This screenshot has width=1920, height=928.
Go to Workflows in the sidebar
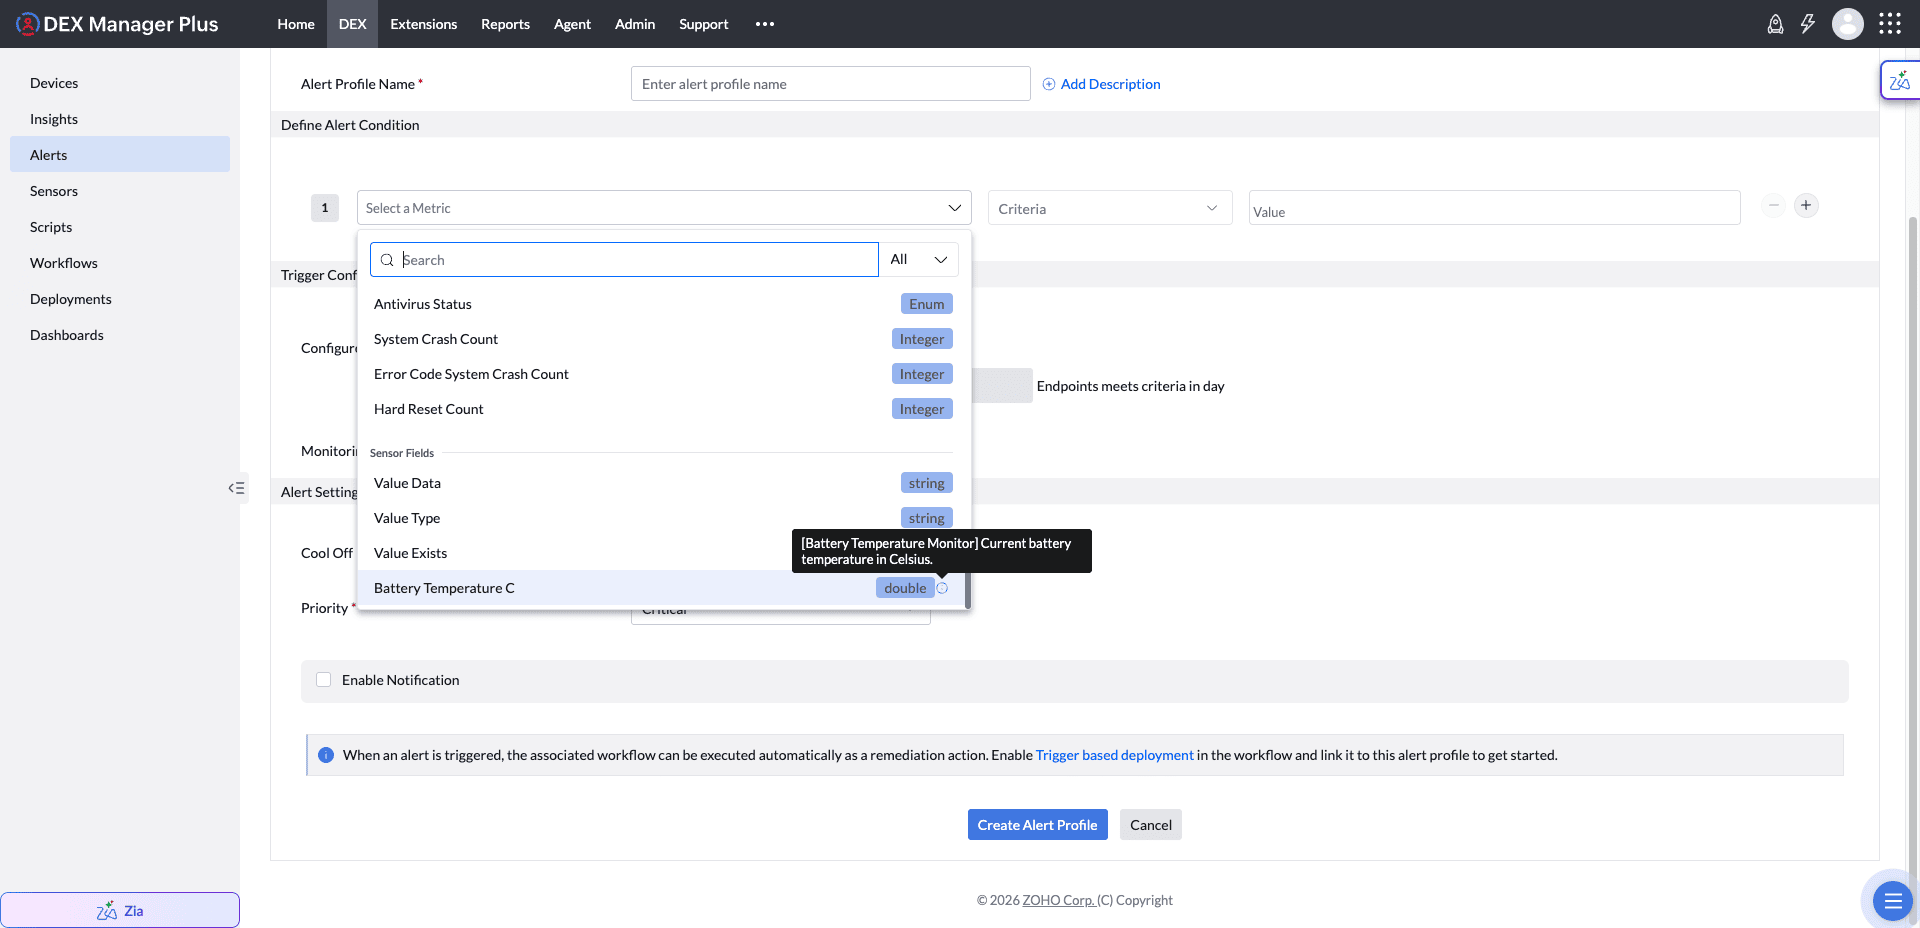point(120,263)
